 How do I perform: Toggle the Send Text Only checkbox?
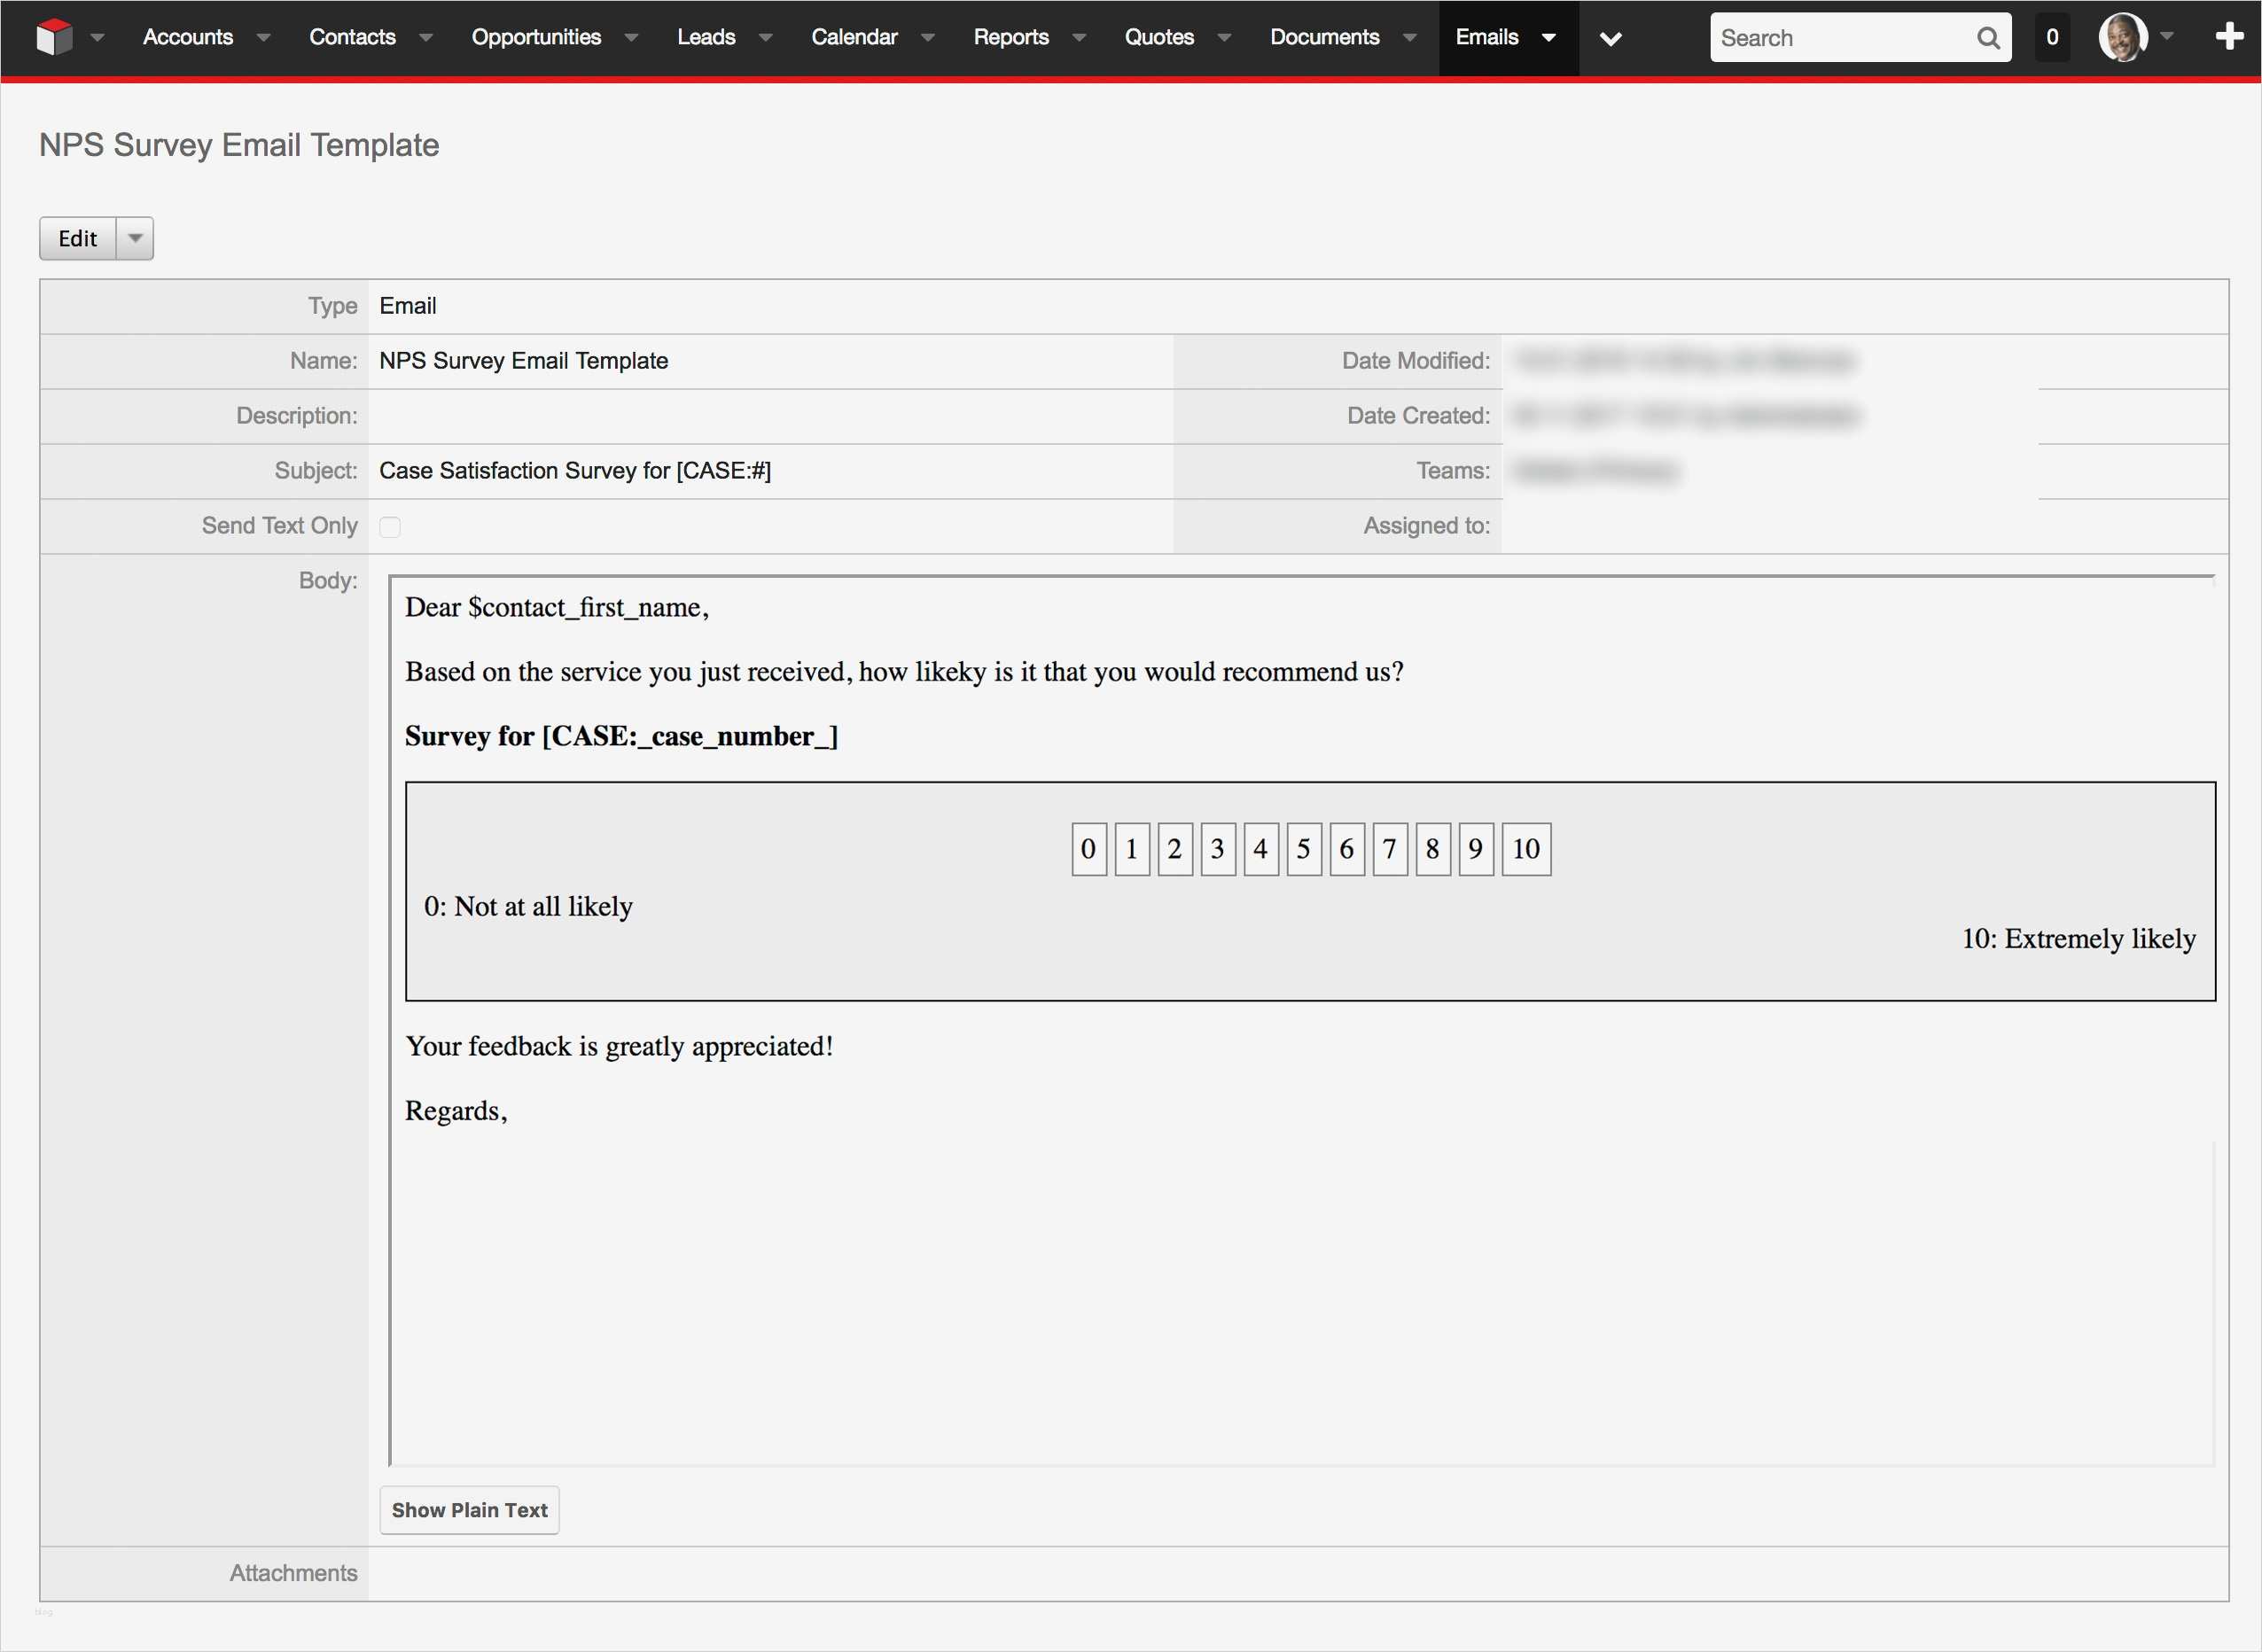[390, 527]
